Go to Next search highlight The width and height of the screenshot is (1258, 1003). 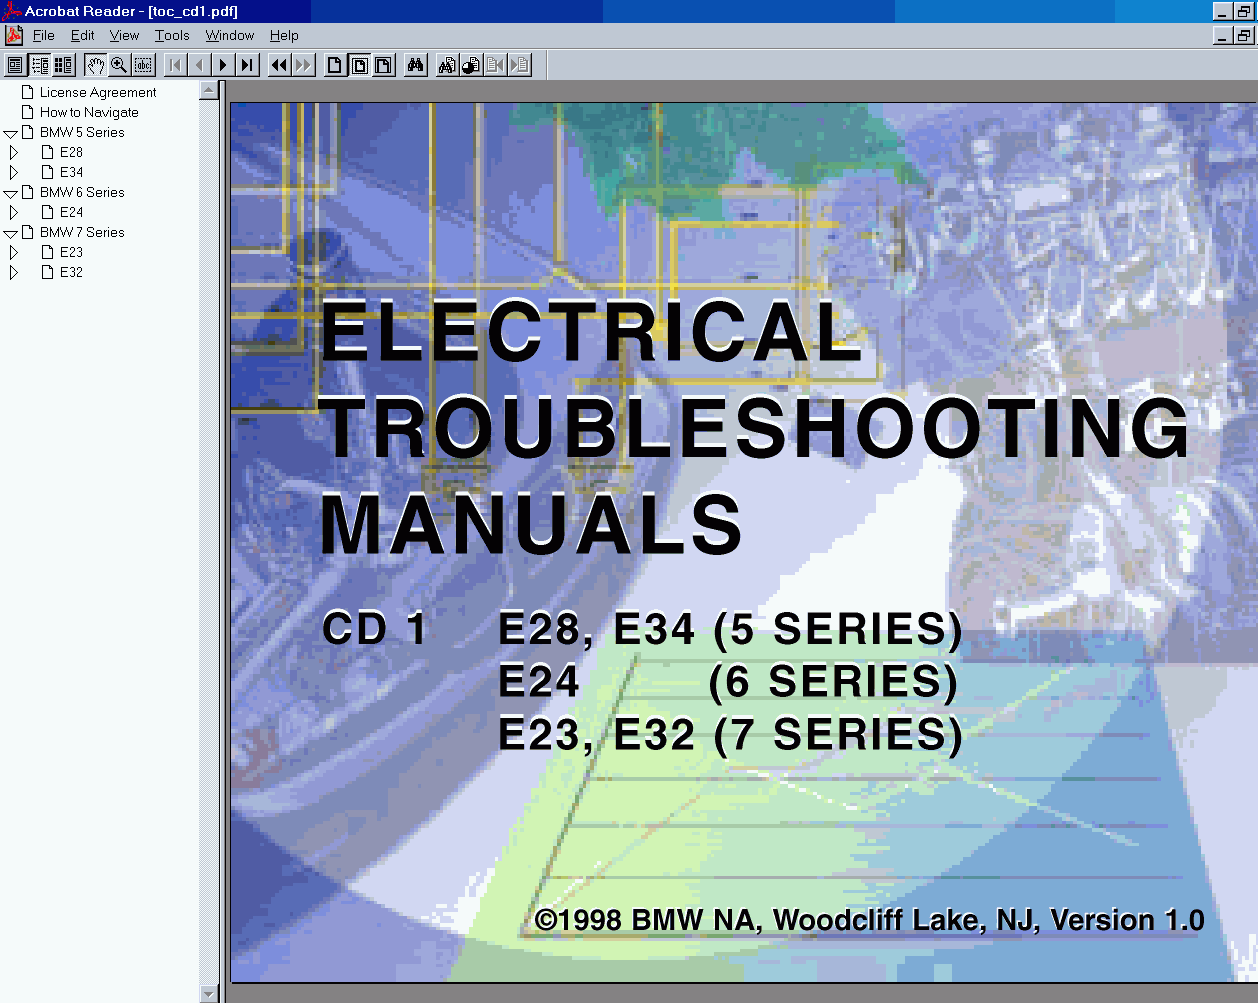(x=519, y=65)
